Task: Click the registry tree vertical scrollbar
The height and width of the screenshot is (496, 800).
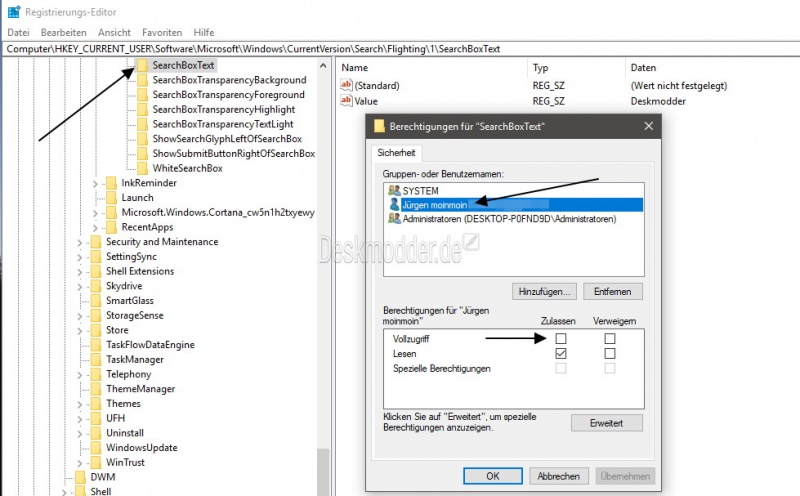Action: click(323, 300)
